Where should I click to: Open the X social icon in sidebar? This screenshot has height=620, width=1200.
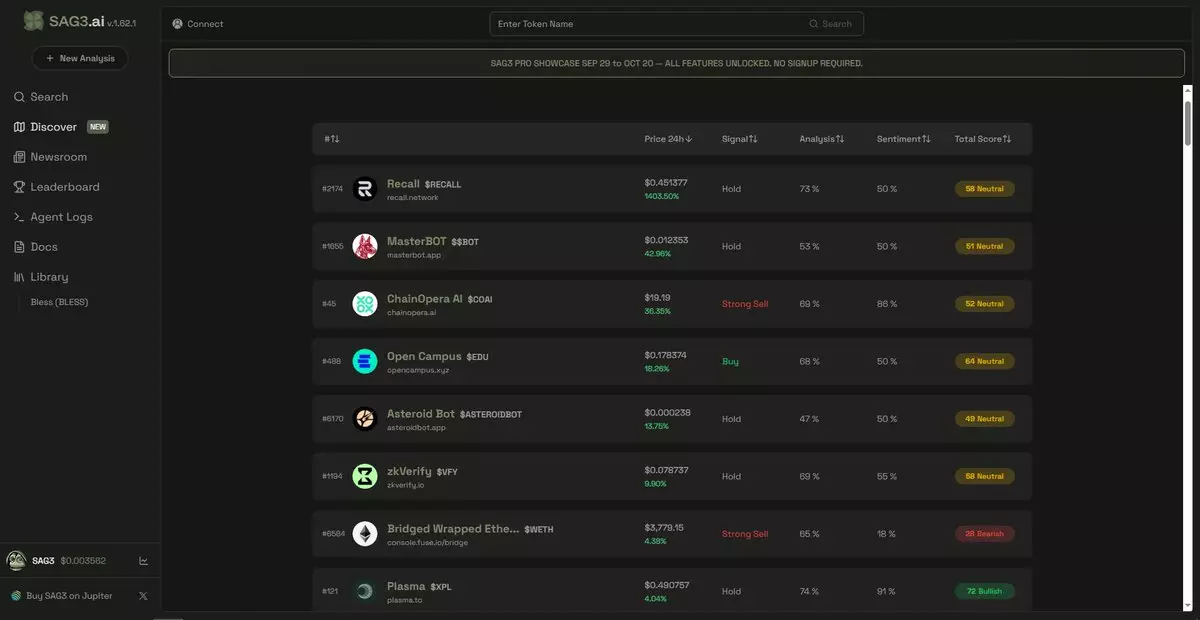coord(143,596)
